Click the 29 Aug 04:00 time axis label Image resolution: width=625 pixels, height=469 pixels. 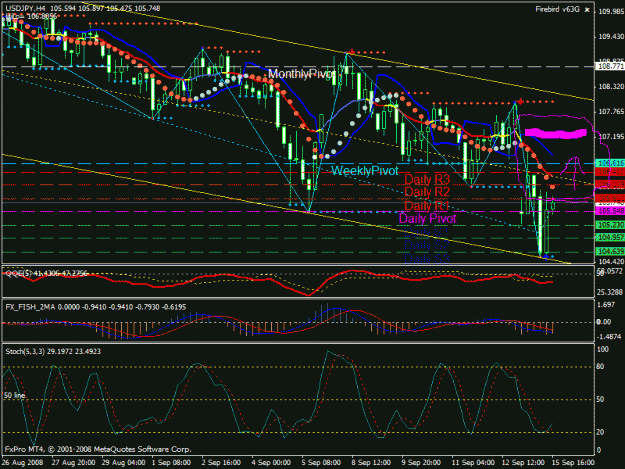[123, 463]
